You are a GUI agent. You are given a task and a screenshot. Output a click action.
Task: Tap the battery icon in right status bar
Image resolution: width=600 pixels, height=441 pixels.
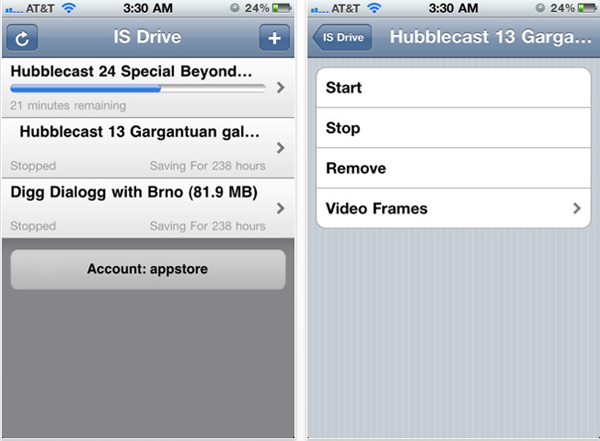click(x=587, y=8)
